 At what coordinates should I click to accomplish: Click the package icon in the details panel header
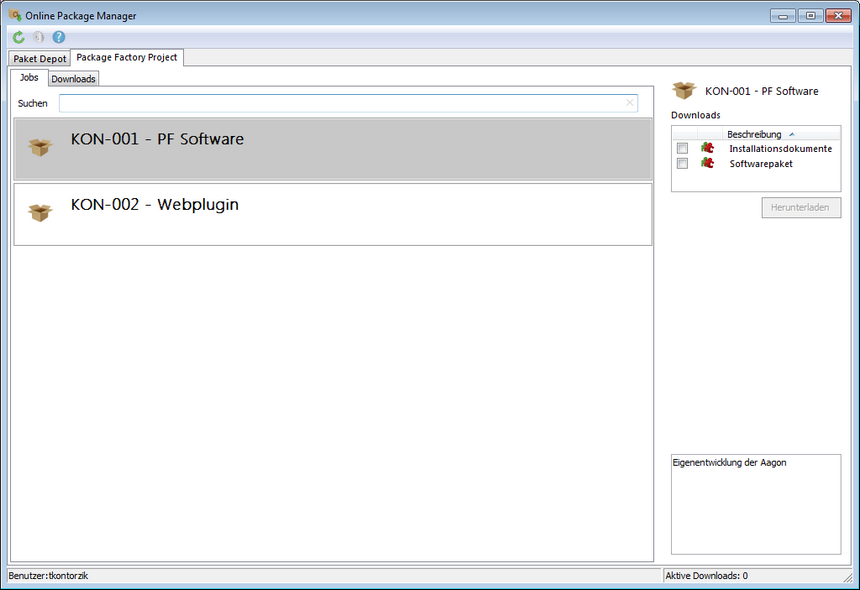coord(684,91)
